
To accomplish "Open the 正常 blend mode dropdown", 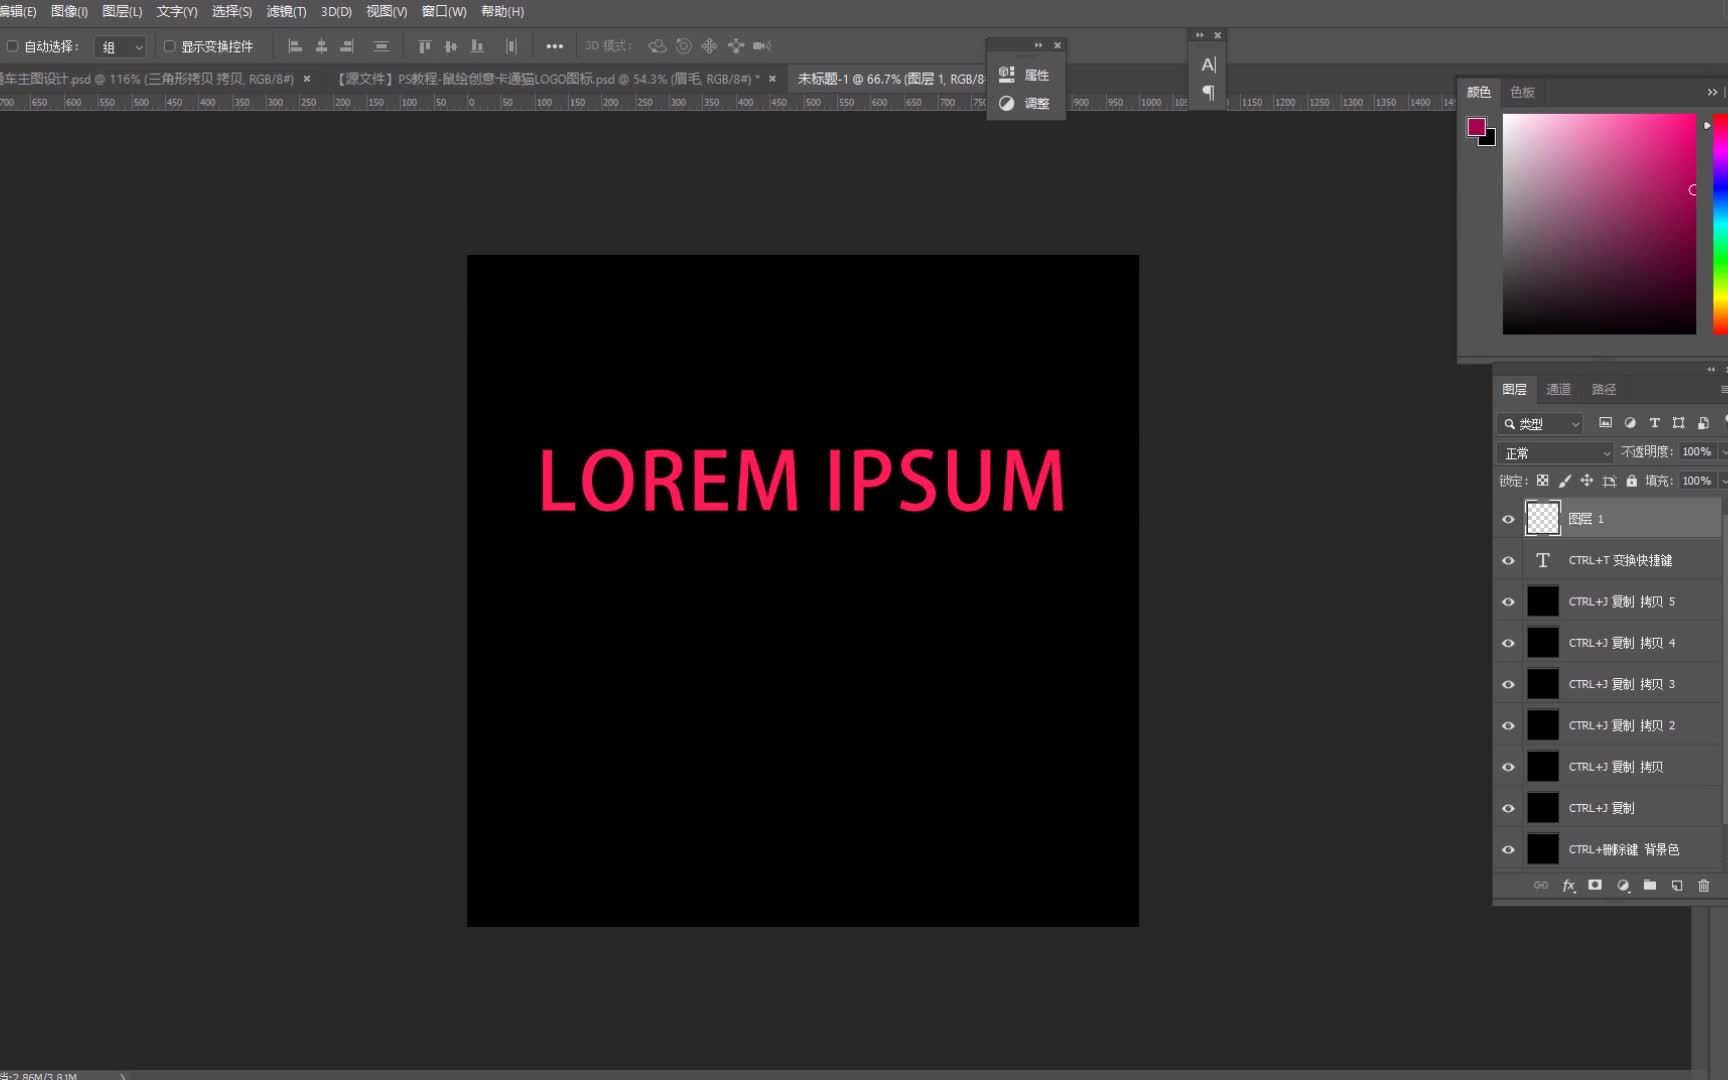I will [x=1556, y=453].
